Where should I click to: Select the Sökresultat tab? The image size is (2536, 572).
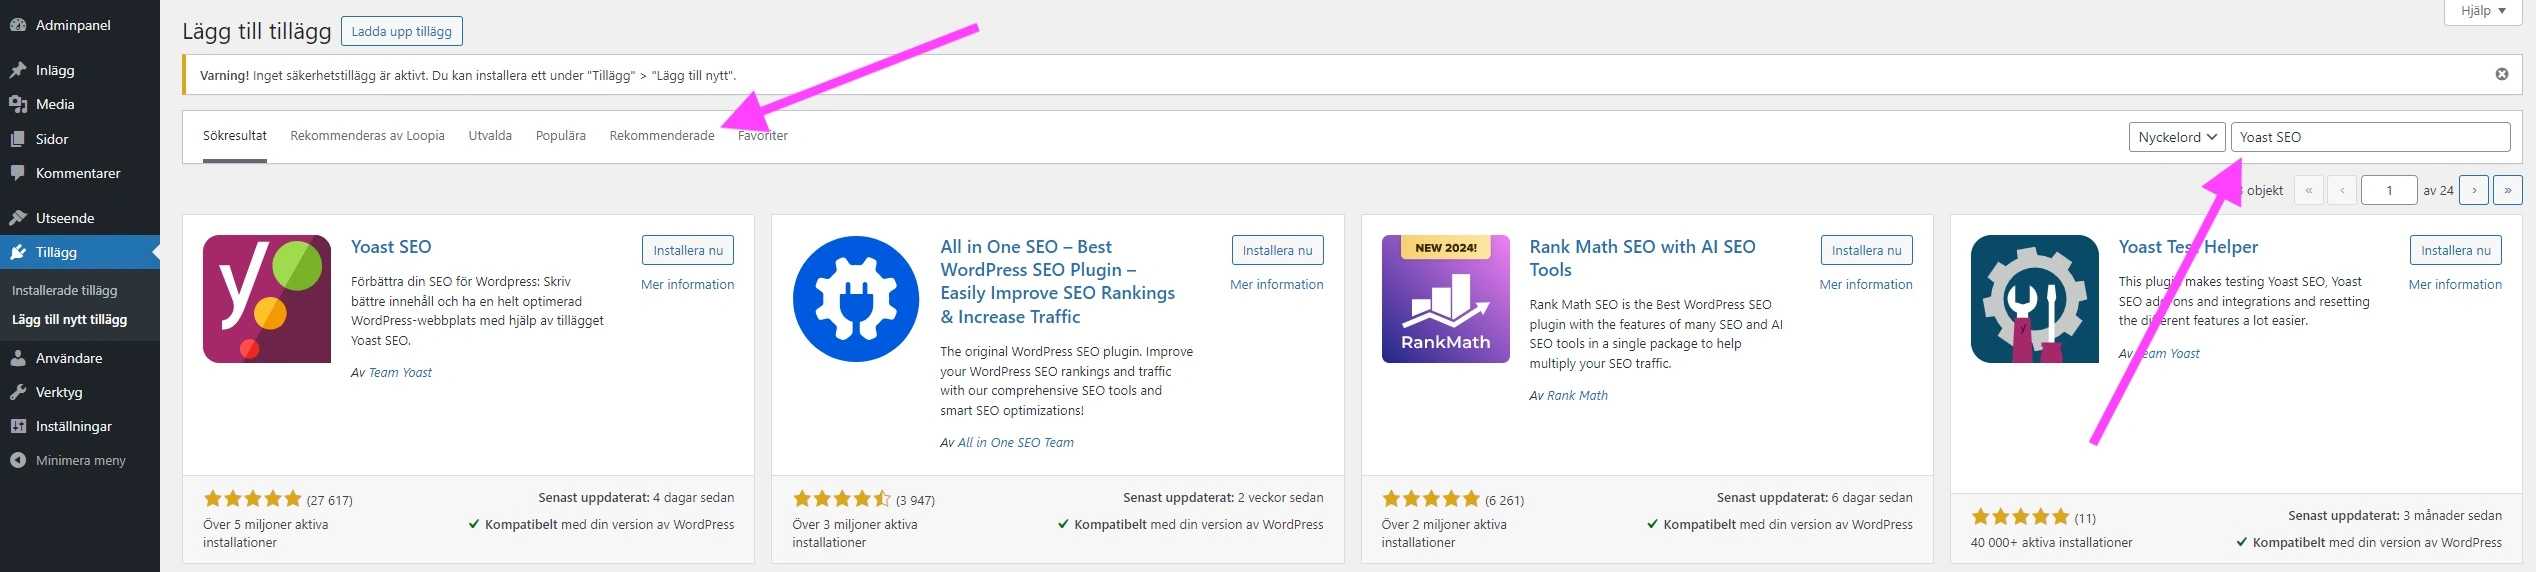point(235,136)
